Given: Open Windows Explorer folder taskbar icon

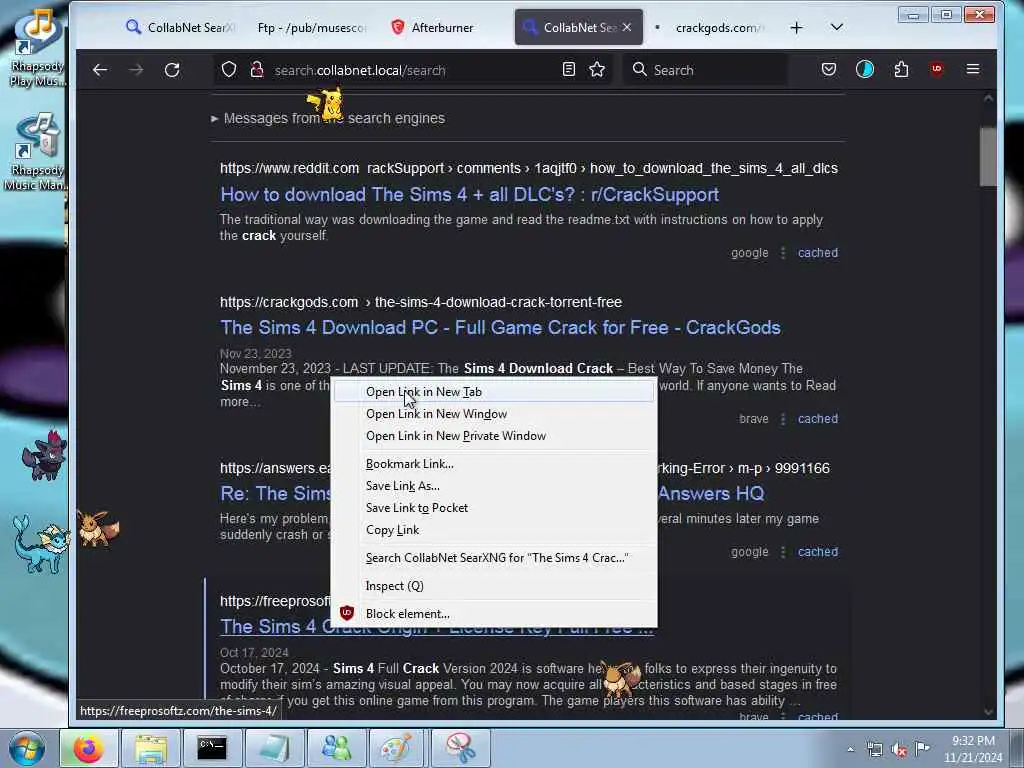Looking at the screenshot, I should [x=151, y=748].
